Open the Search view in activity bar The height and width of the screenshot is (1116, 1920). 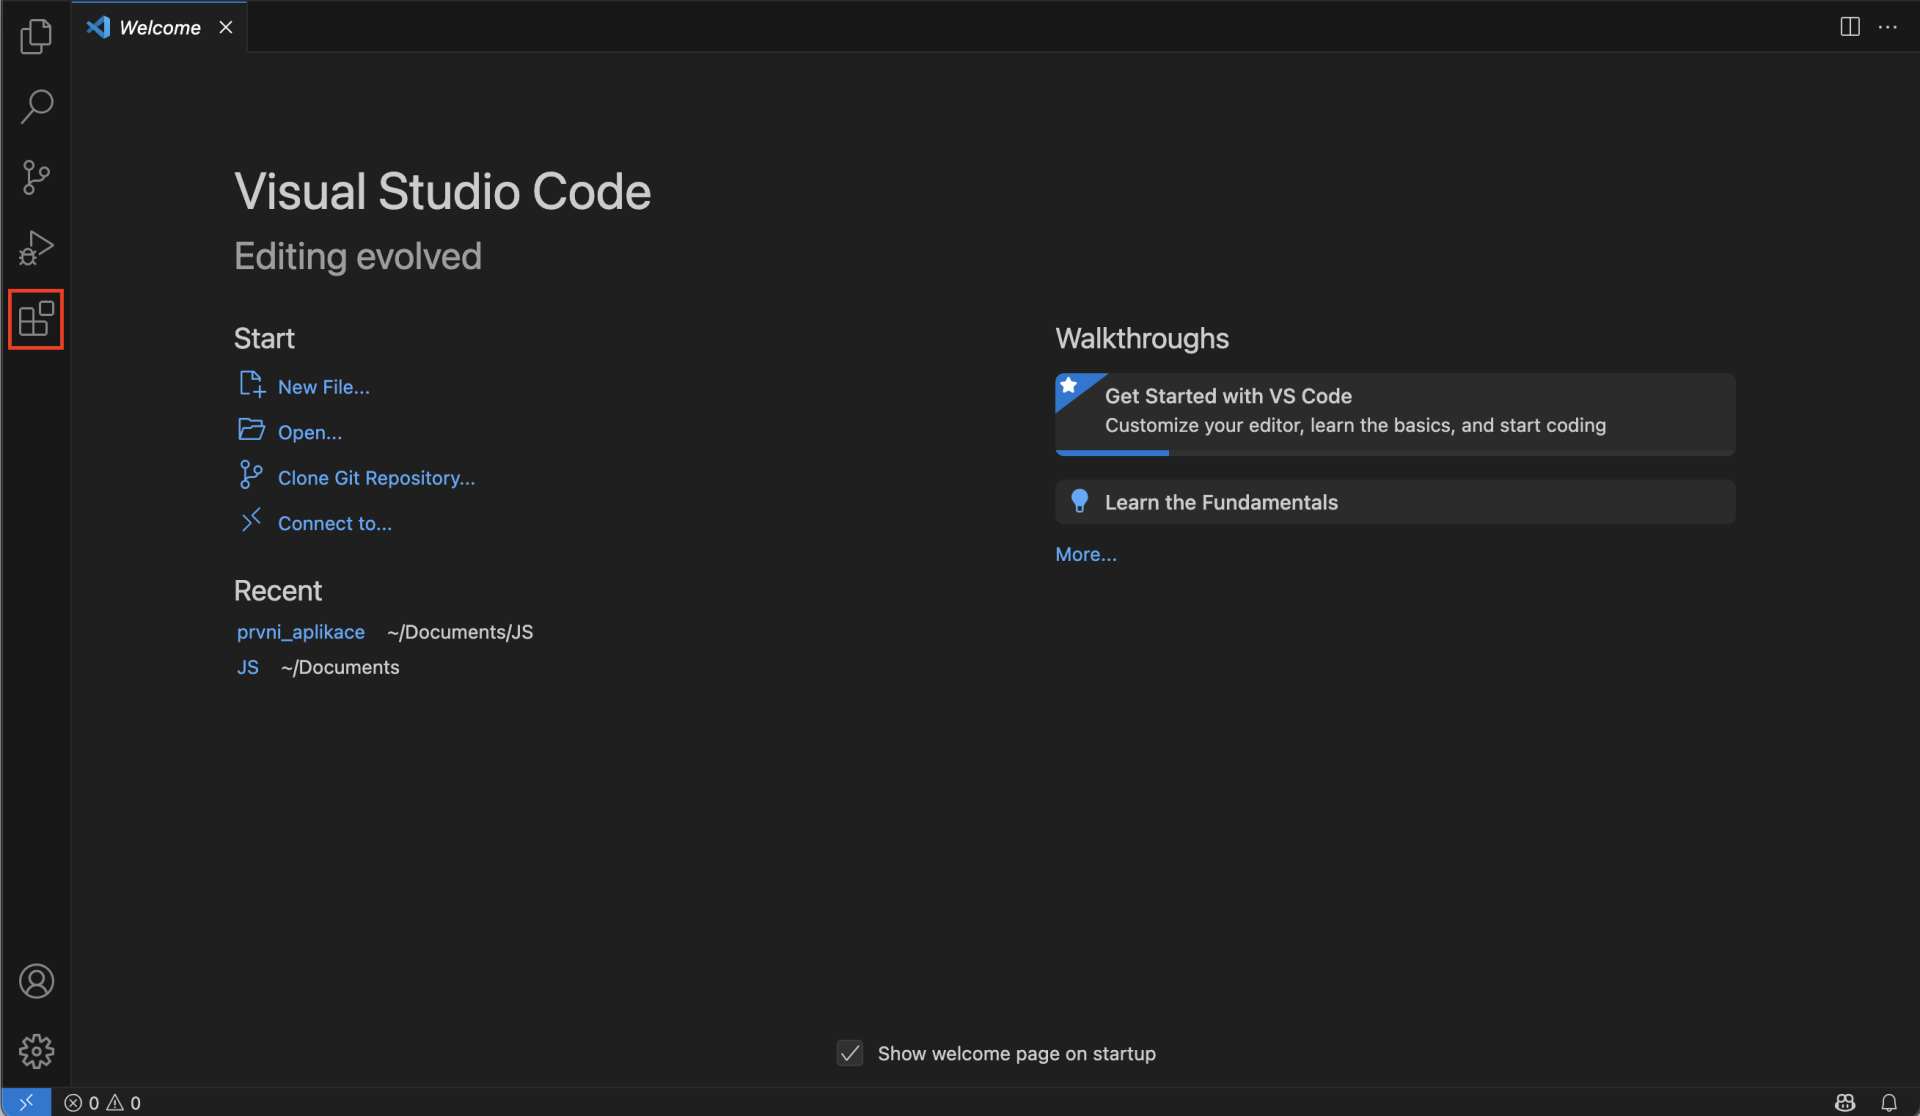point(36,106)
